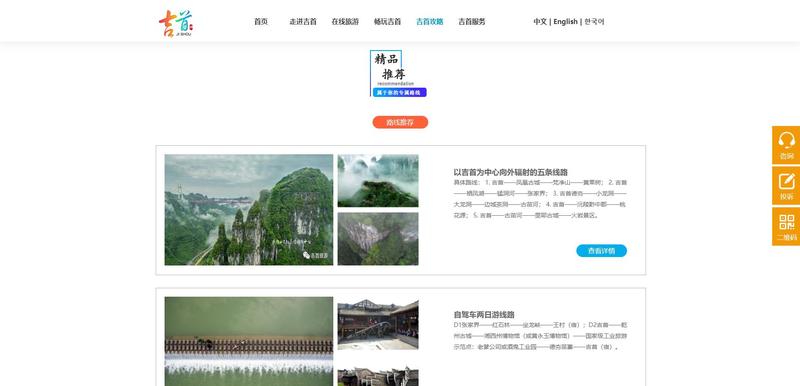800x386 pixels.
Task: Switch language to 中文
Action: (x=540, y=21)
